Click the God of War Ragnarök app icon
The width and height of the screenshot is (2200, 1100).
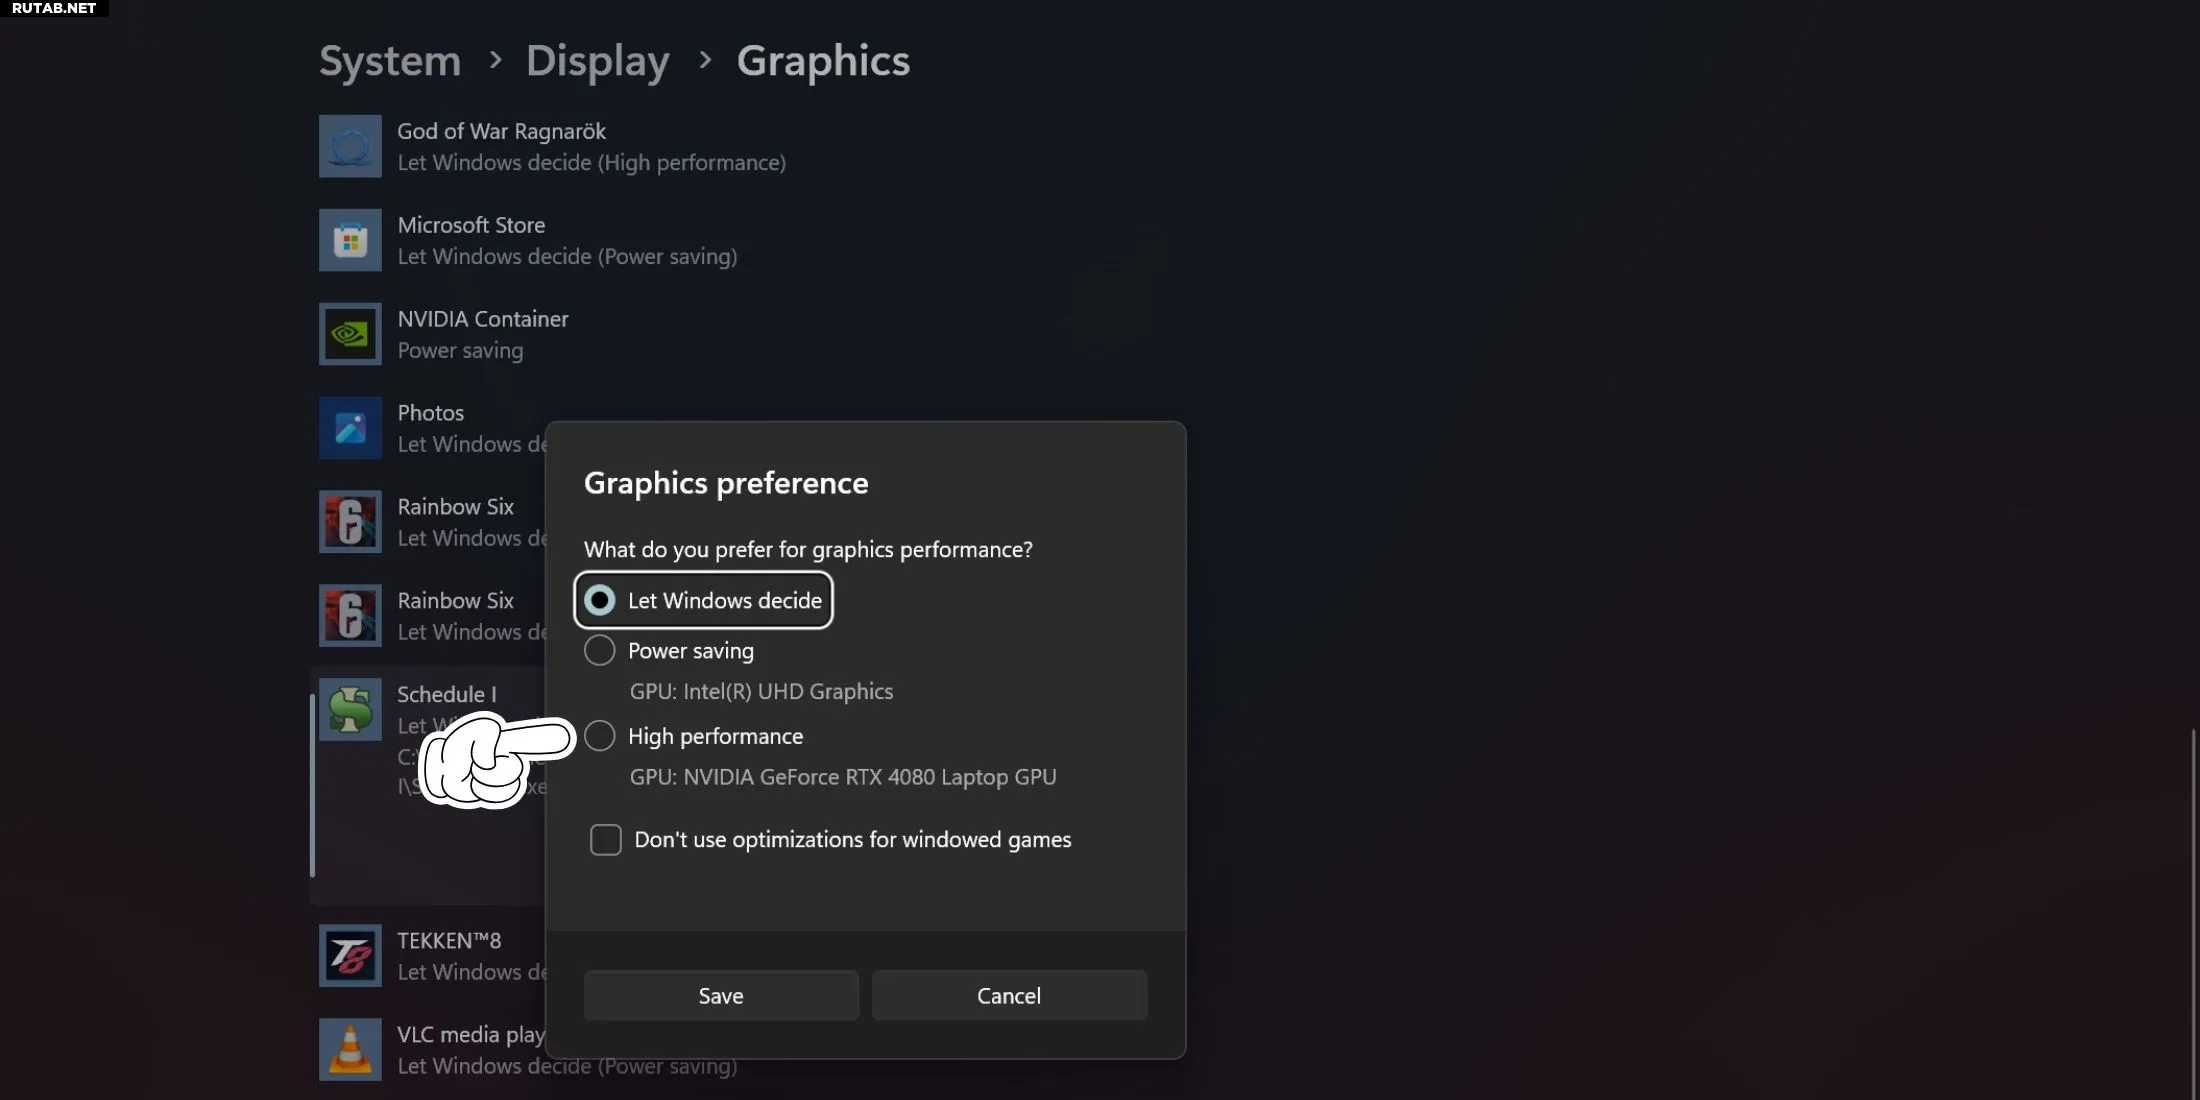(350, 146)
